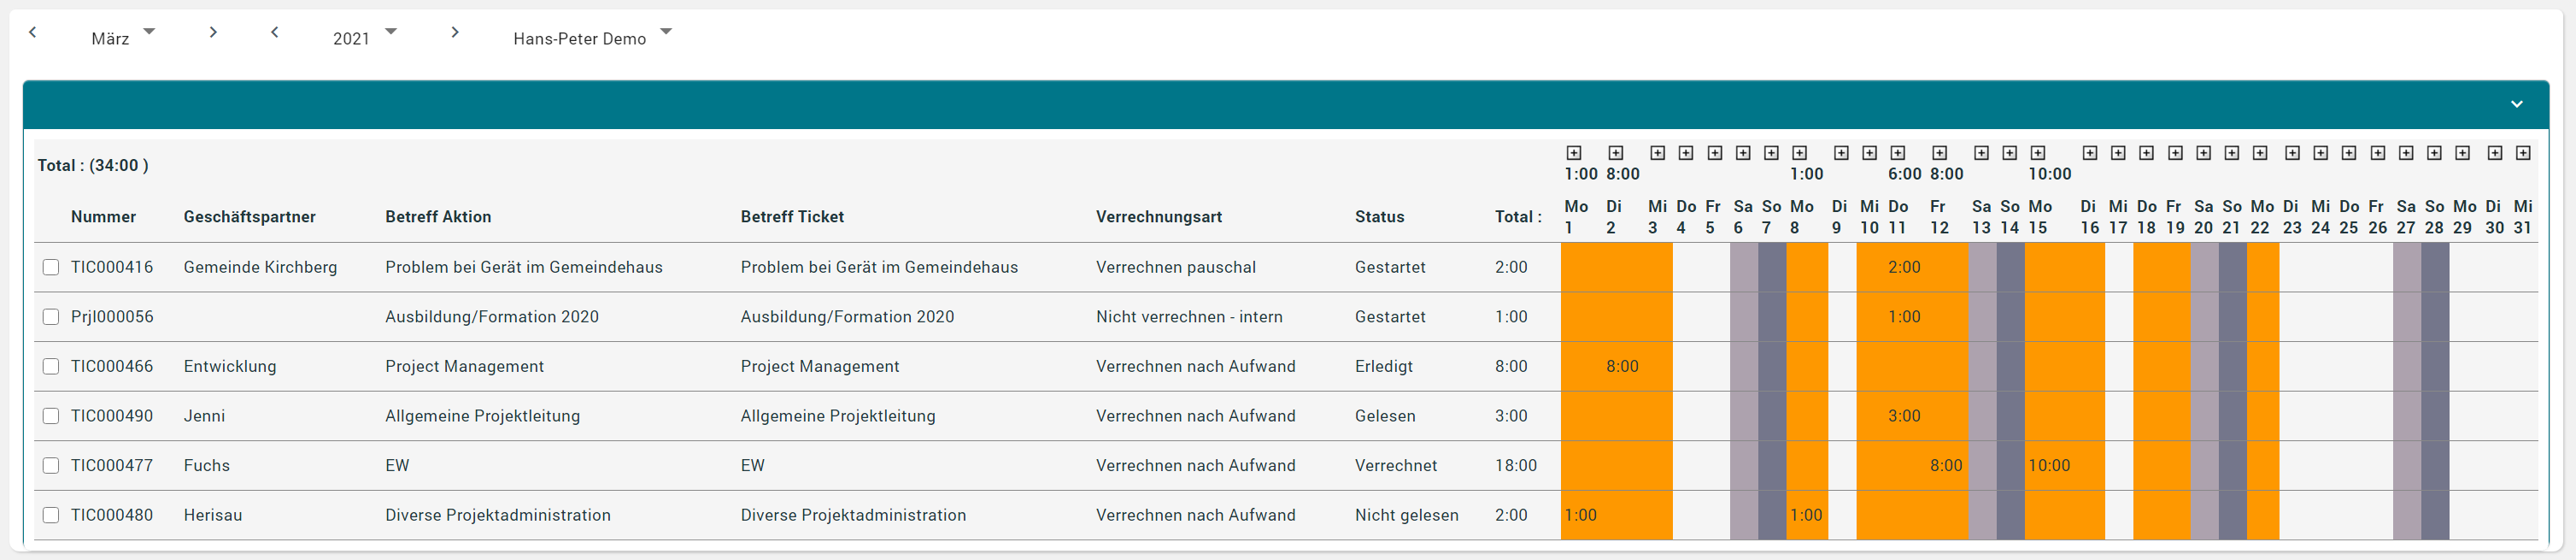
Task: Check the TIC000480 row checkbox
Action: click(51, 515)
